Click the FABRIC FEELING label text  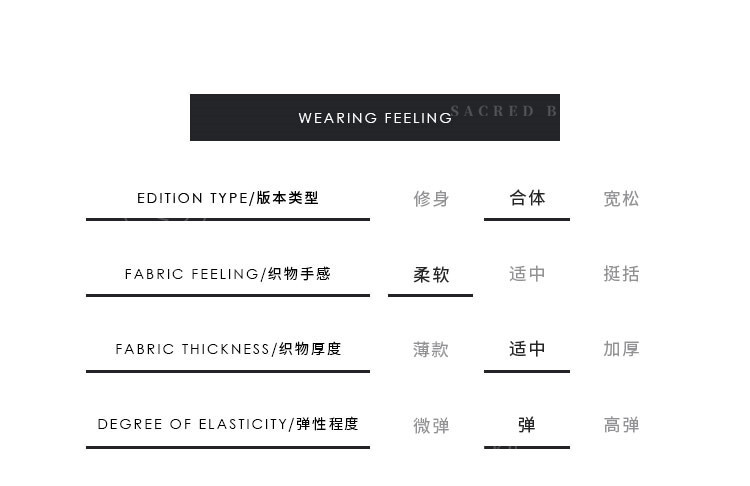pyautogui.click(x=190, y=274)
